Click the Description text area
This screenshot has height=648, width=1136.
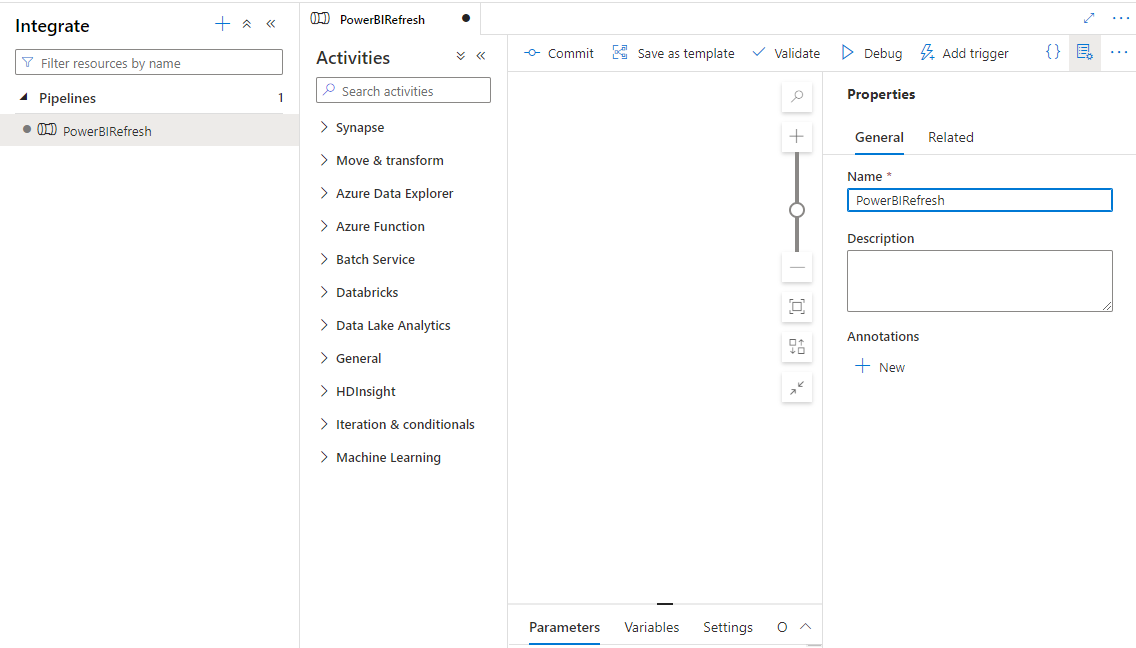click(x=980, y=281)
